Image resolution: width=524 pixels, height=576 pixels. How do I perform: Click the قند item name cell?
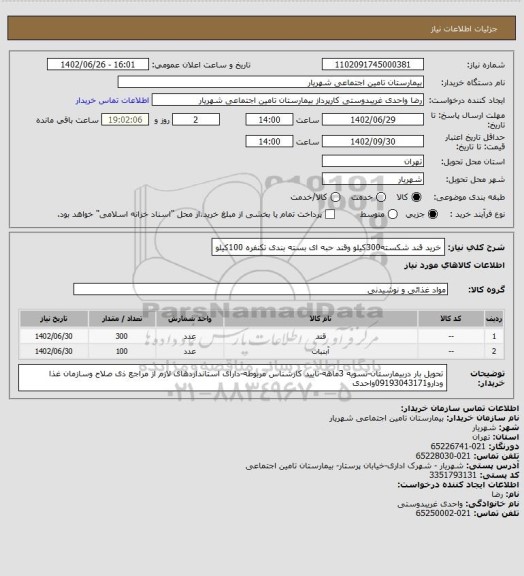pos(320,336)
